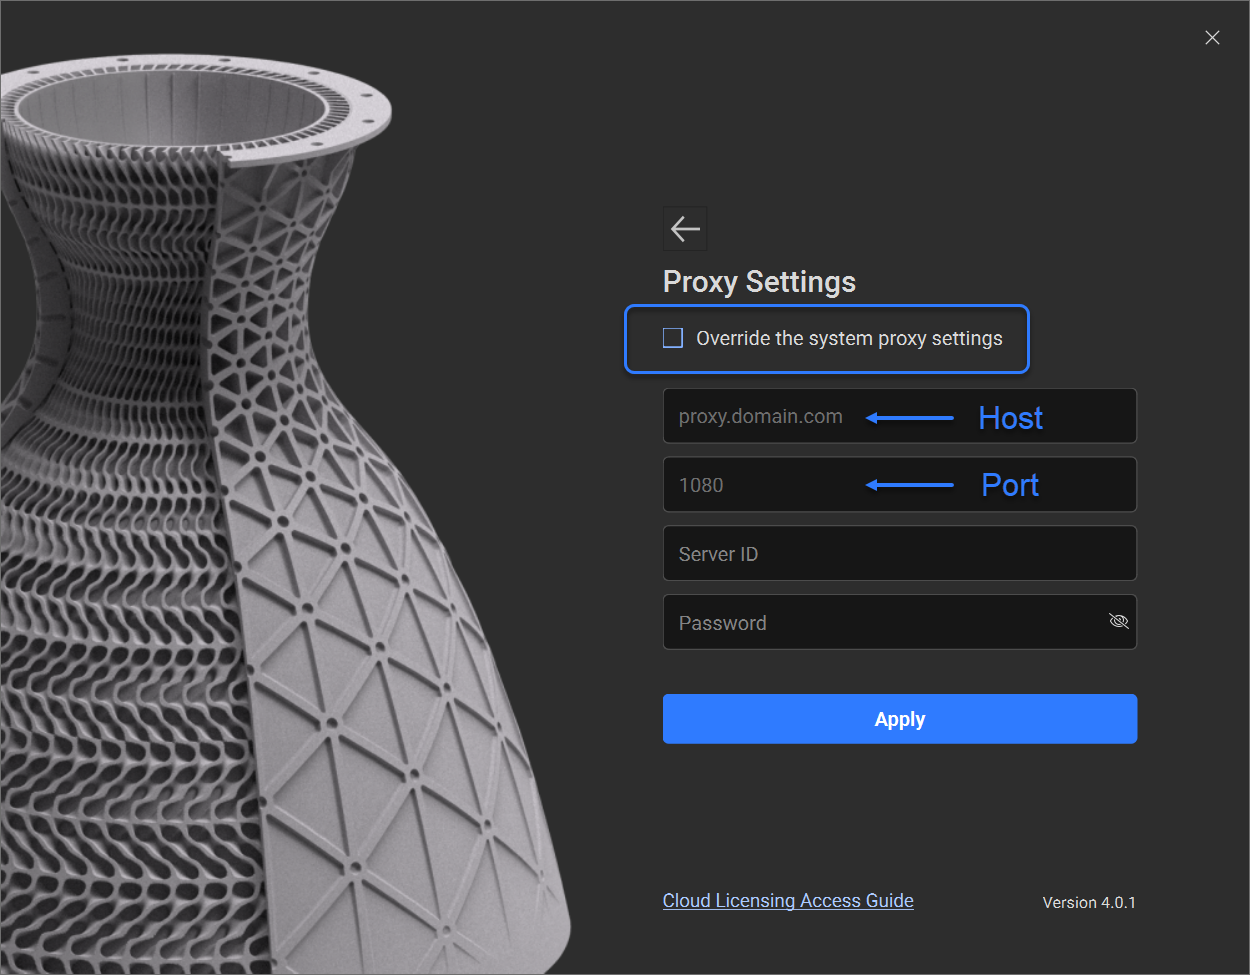Open the Cloud Licensing Access Guide link
The width and height of the screenshot is (1250, 975).
(x=788, y=901)
